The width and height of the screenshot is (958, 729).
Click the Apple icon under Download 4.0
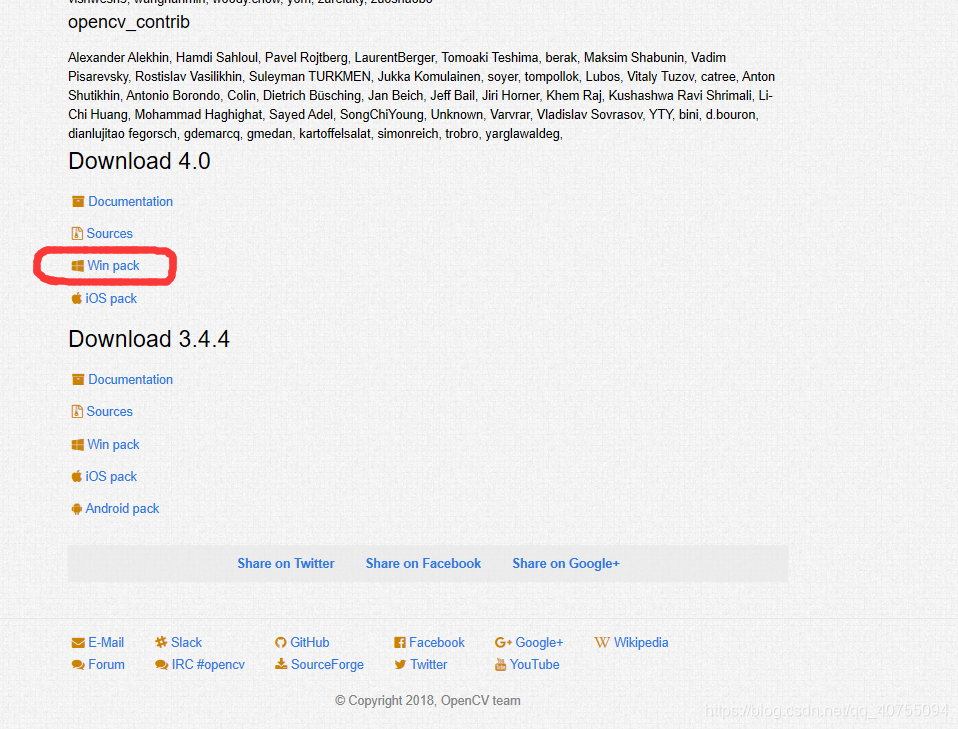click(76, 298)
